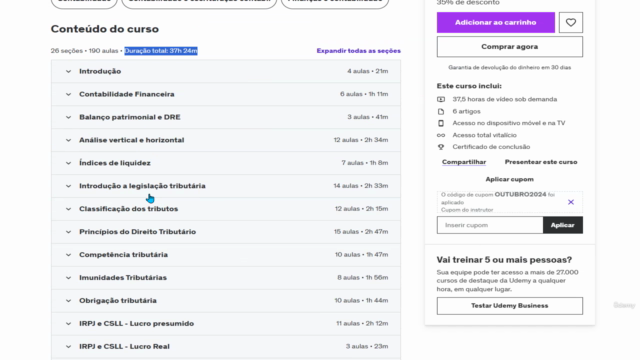Expand Introdução a legislação tributária chevron
This screenshot has height=360, width=640.
(68, 186)
